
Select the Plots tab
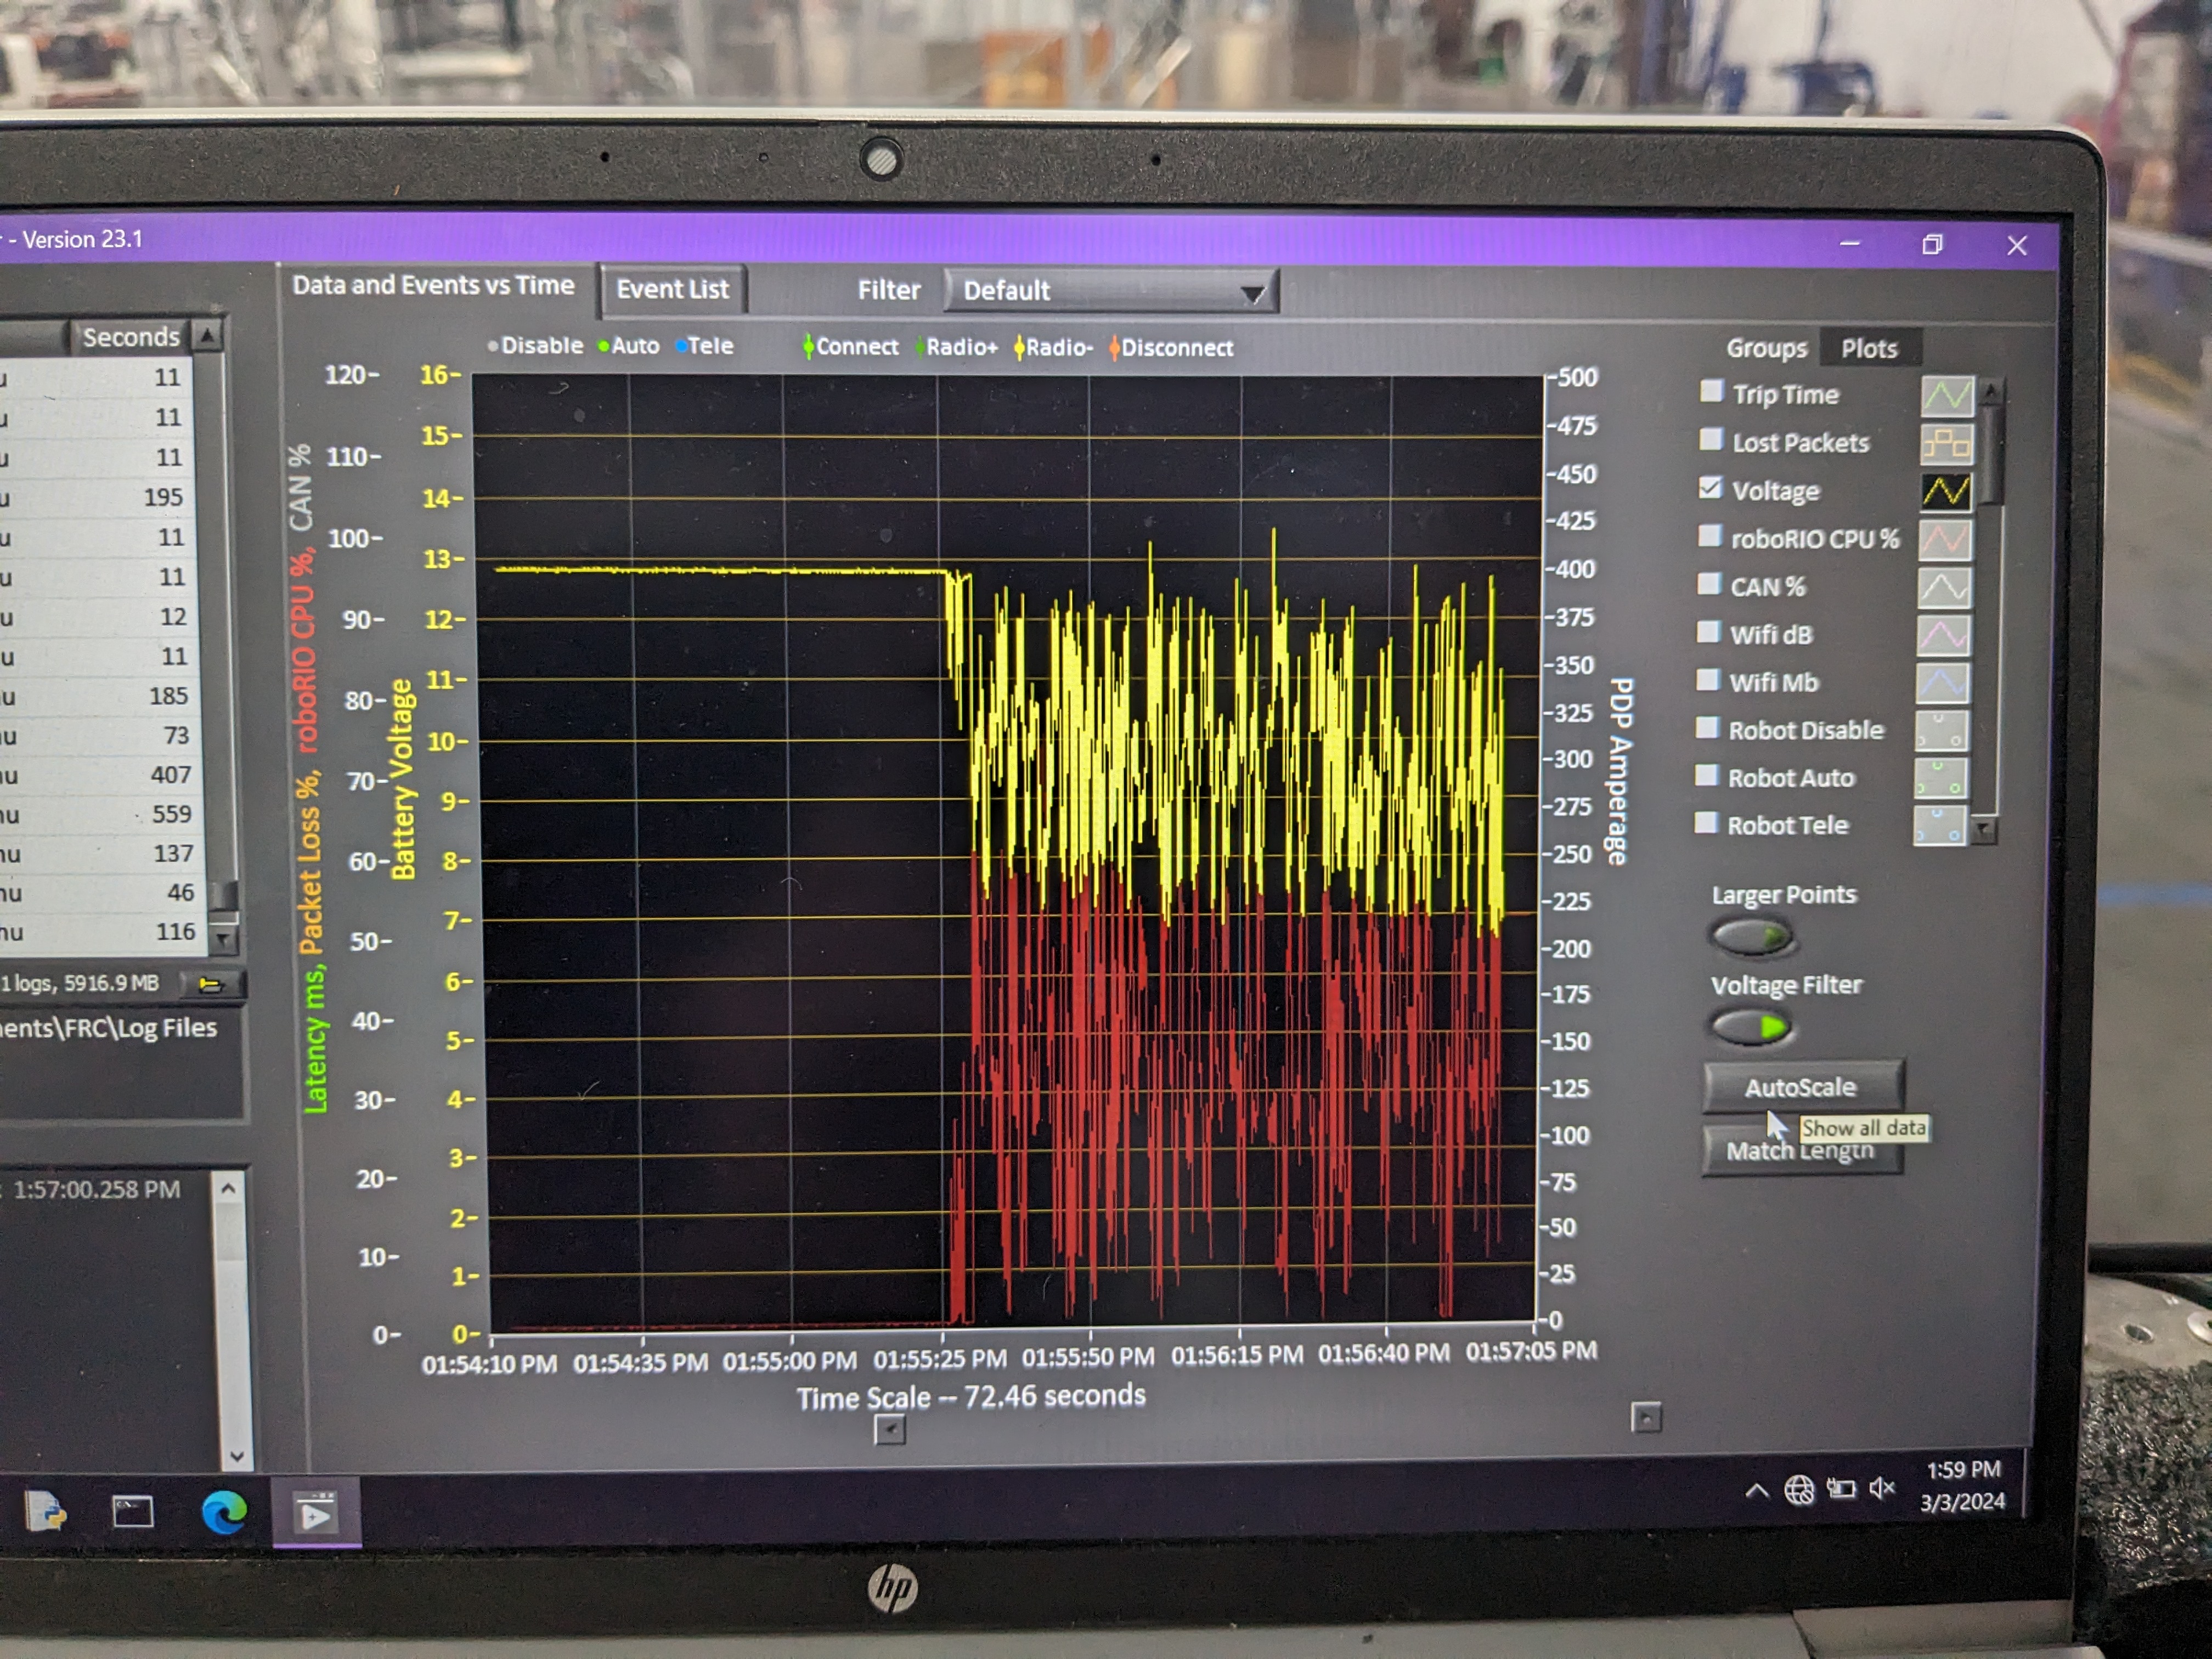point(1869,348)
